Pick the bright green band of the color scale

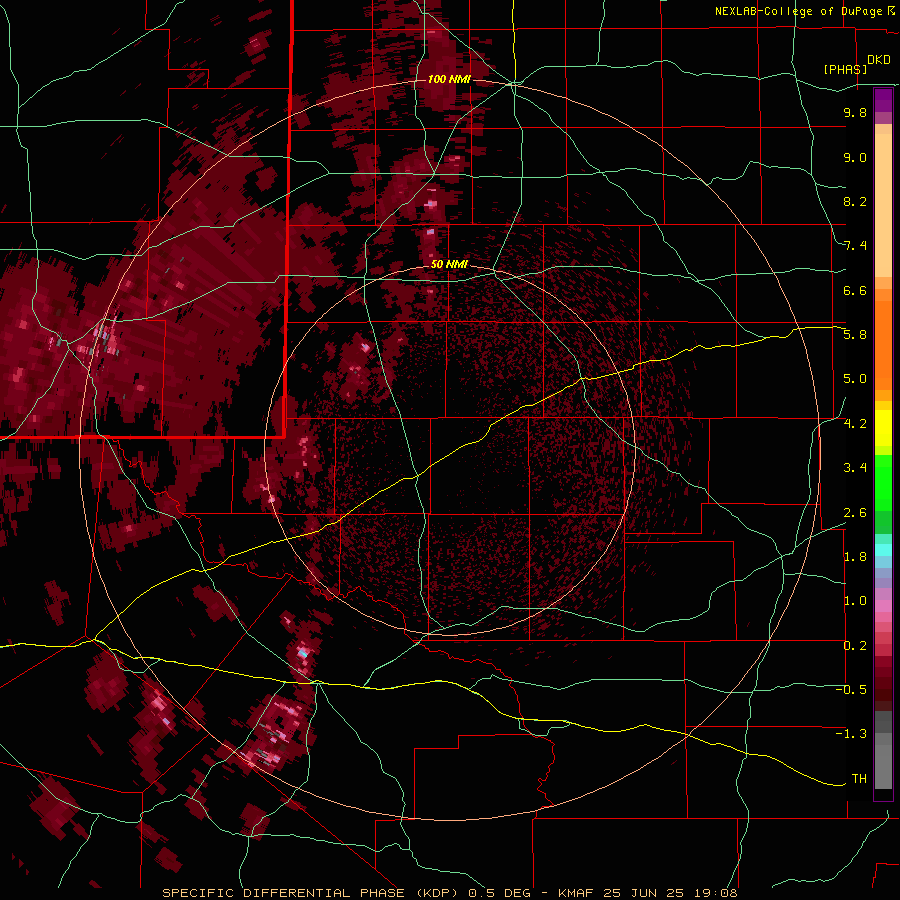pyautogui.click(x=883, y=482)
